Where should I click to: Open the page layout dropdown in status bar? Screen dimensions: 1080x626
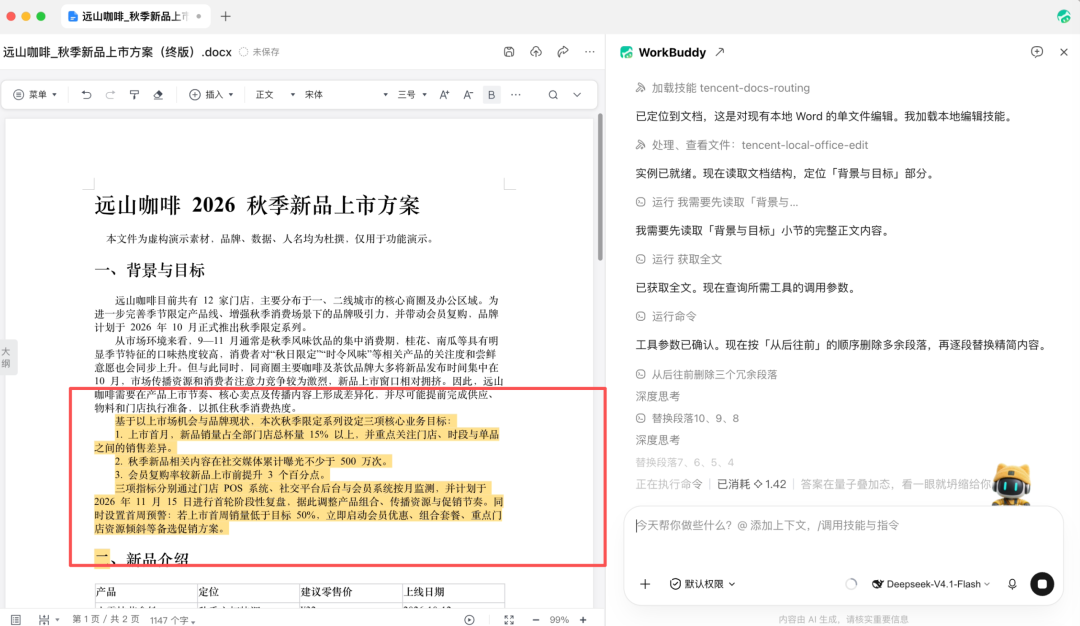point(48,620)
